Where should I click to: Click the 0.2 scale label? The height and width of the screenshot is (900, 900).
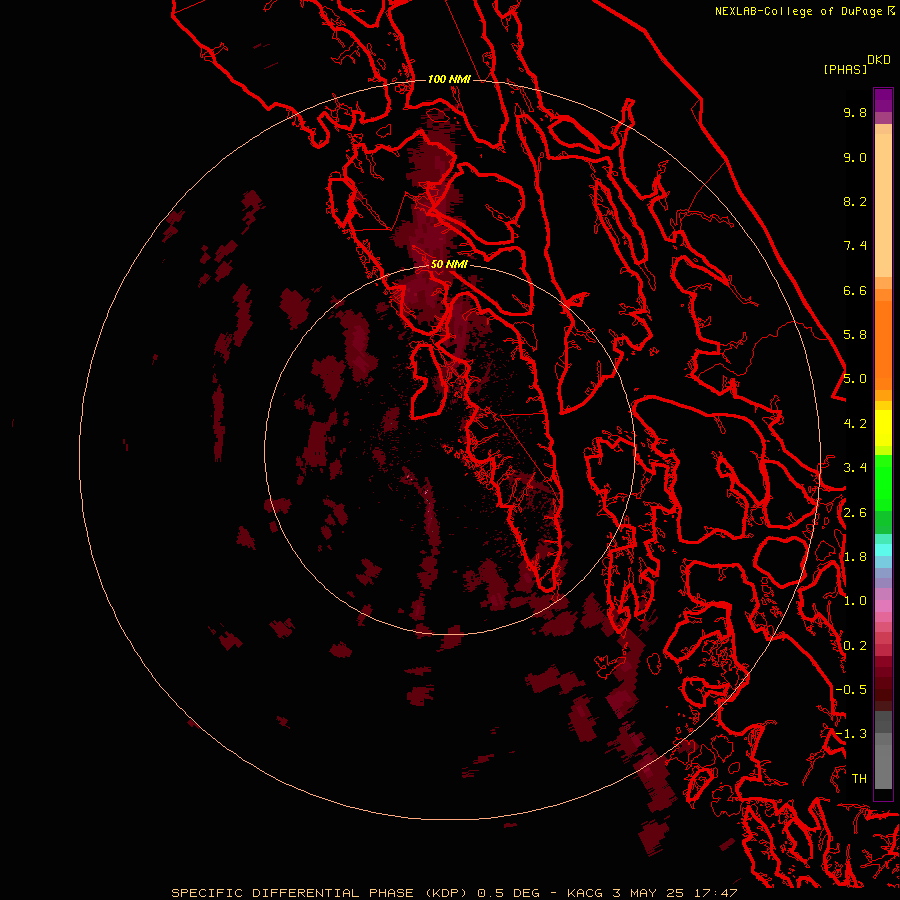855,646
